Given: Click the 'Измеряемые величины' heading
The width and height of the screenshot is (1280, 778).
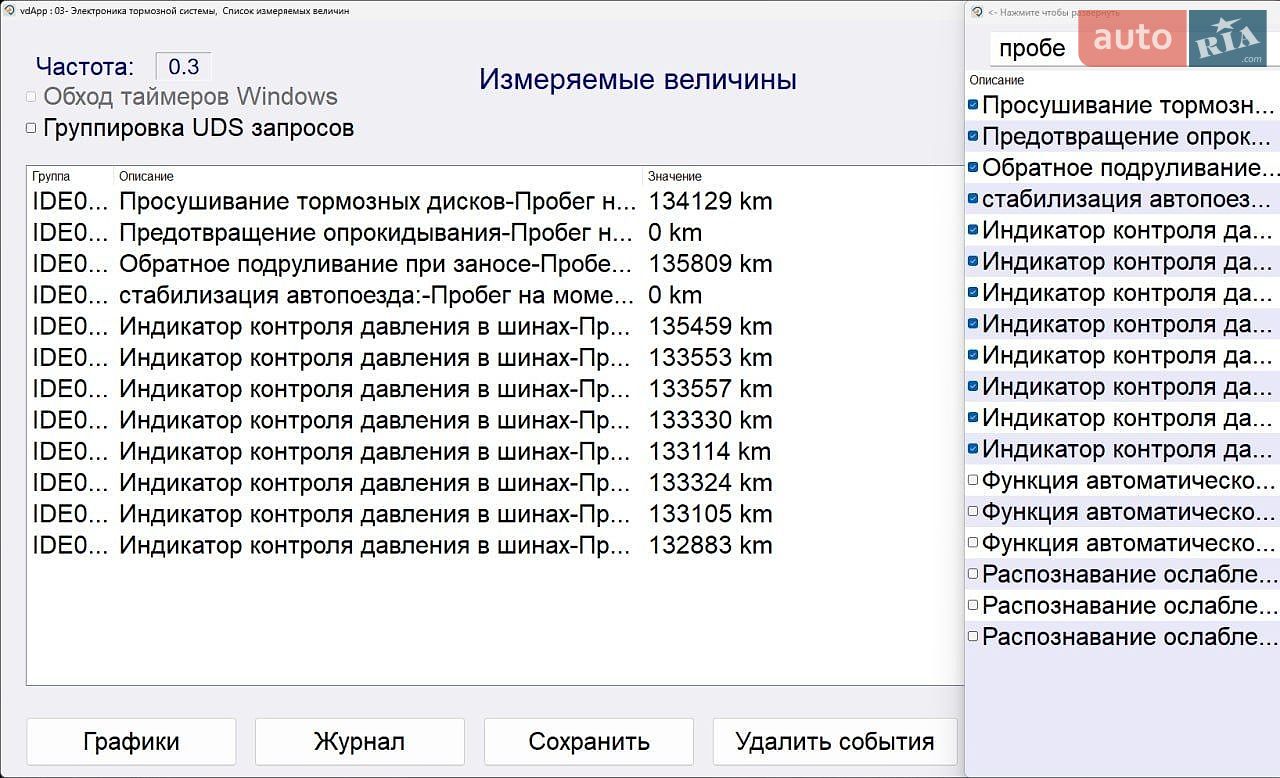Looking at the screenshot, I should tap(638, 79).
